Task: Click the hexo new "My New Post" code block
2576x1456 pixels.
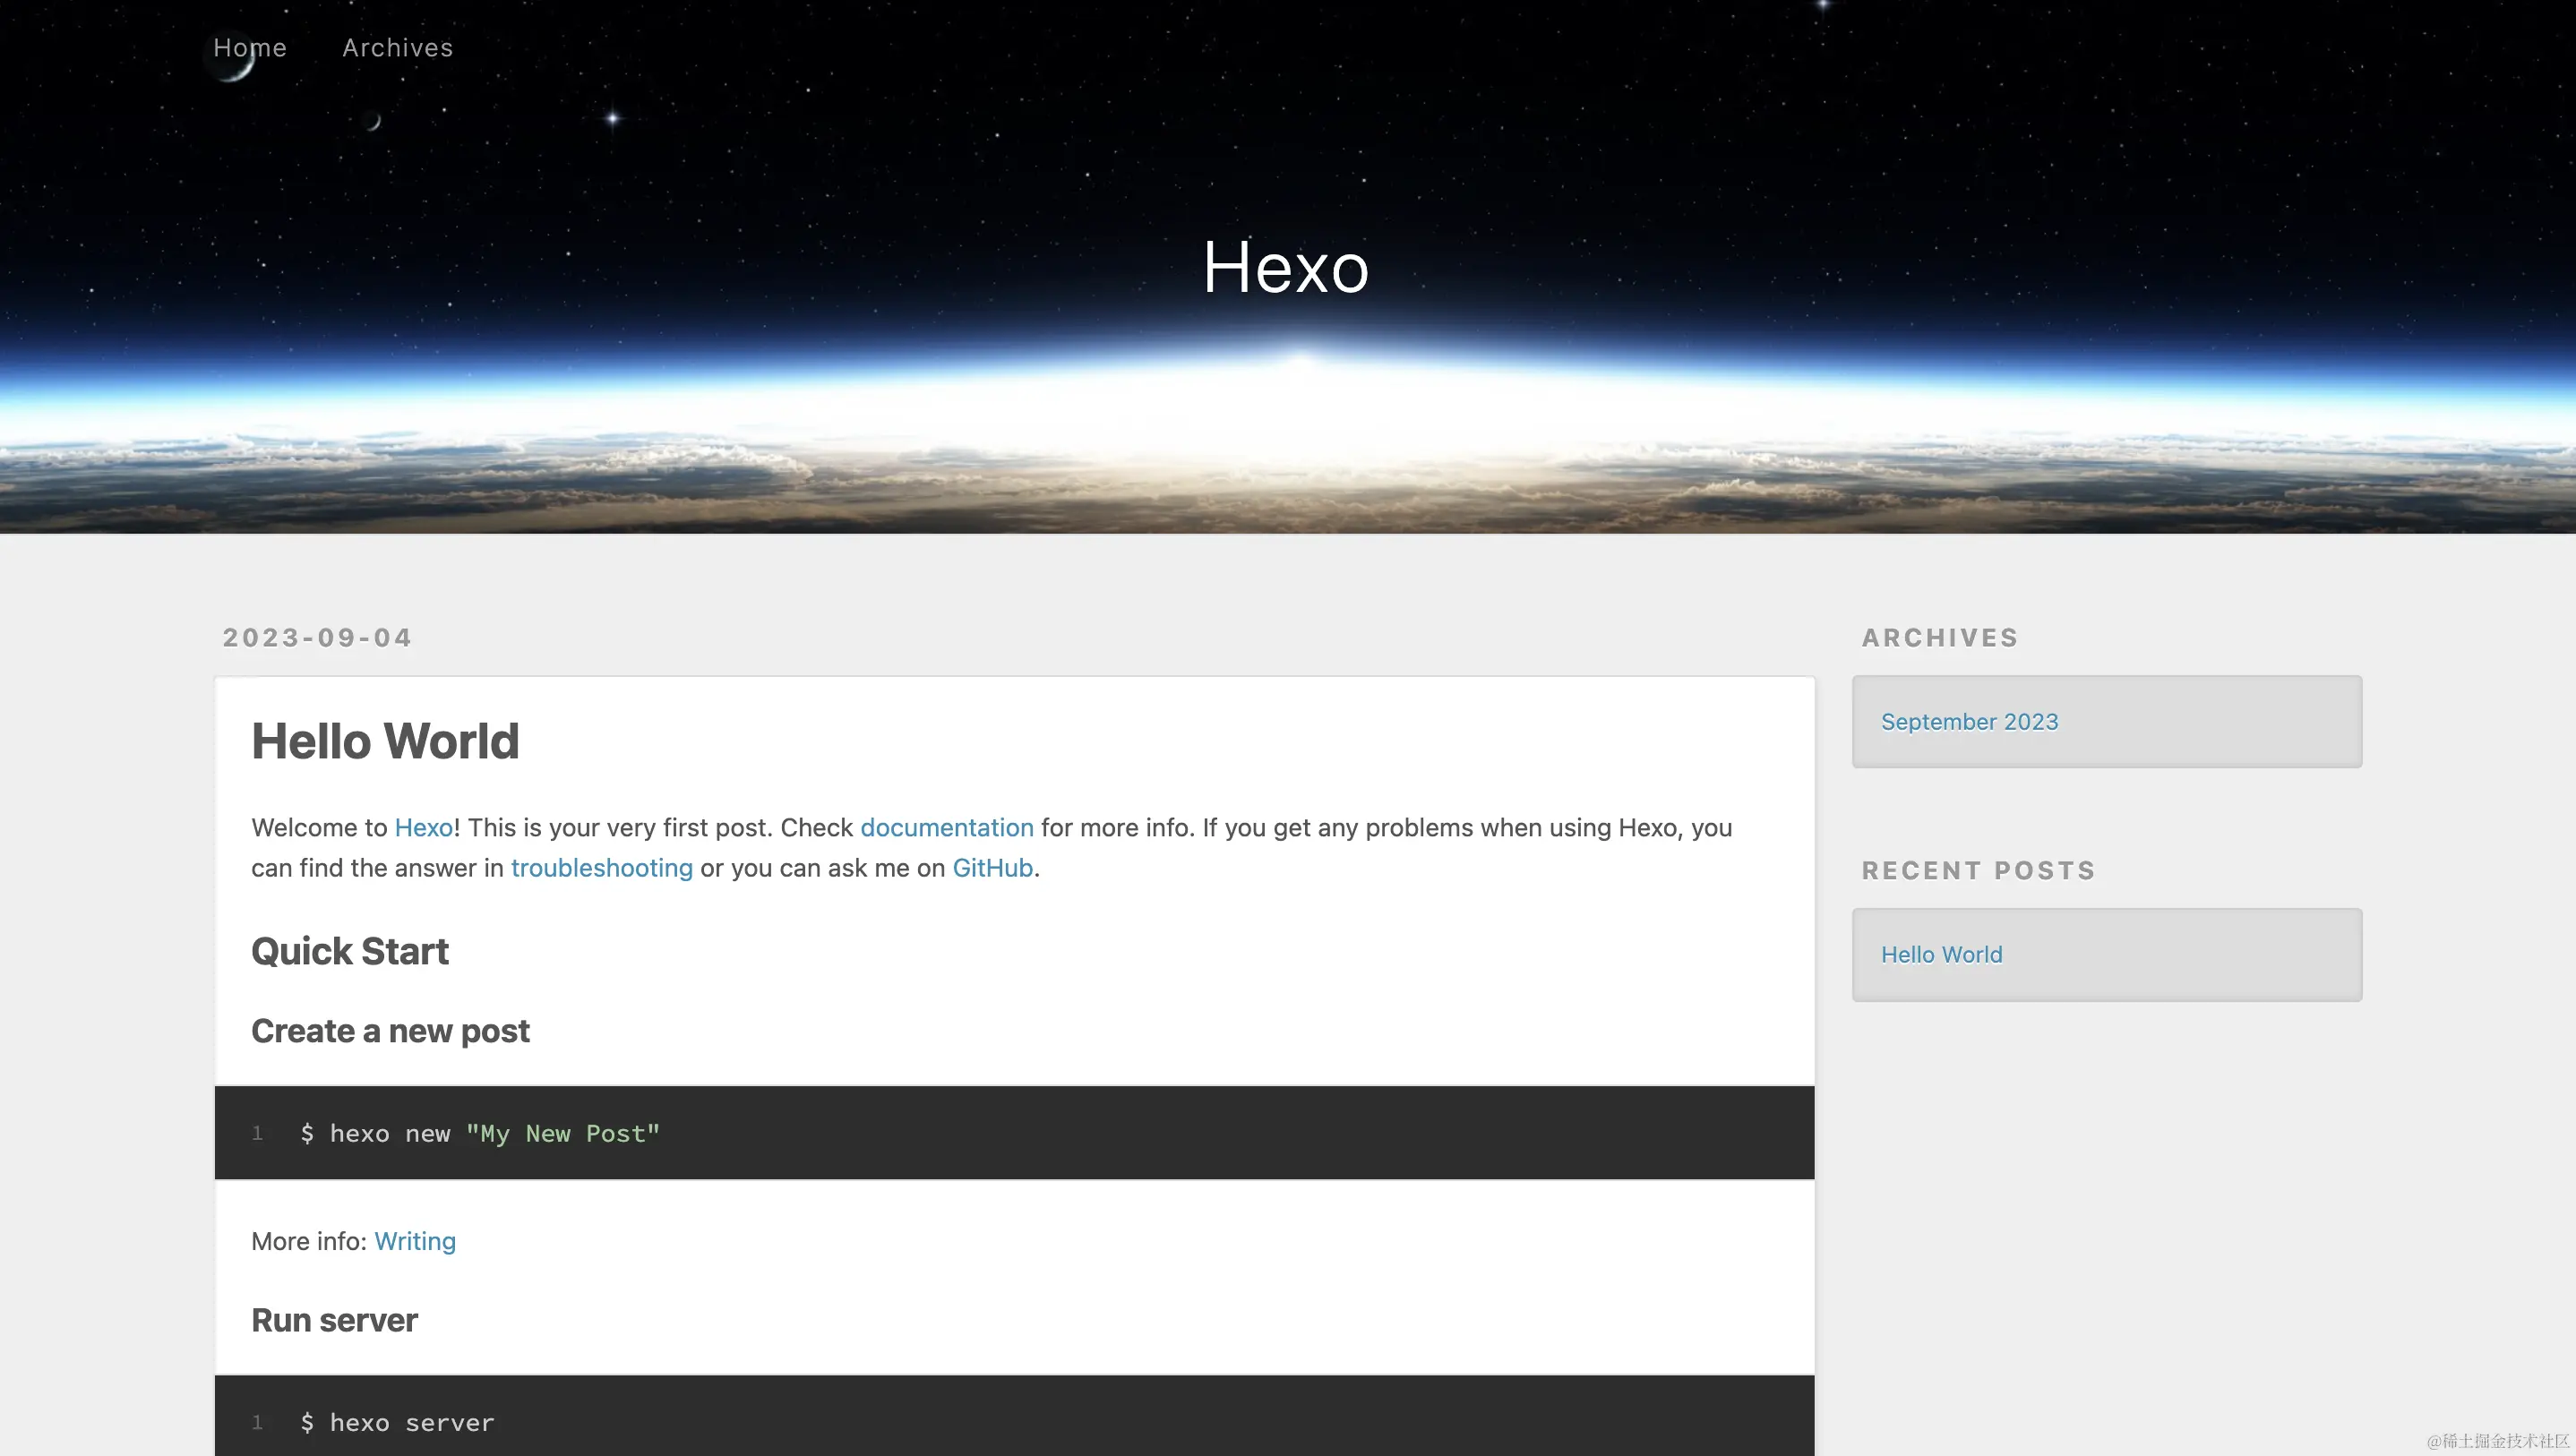Action: (480, 1133)
